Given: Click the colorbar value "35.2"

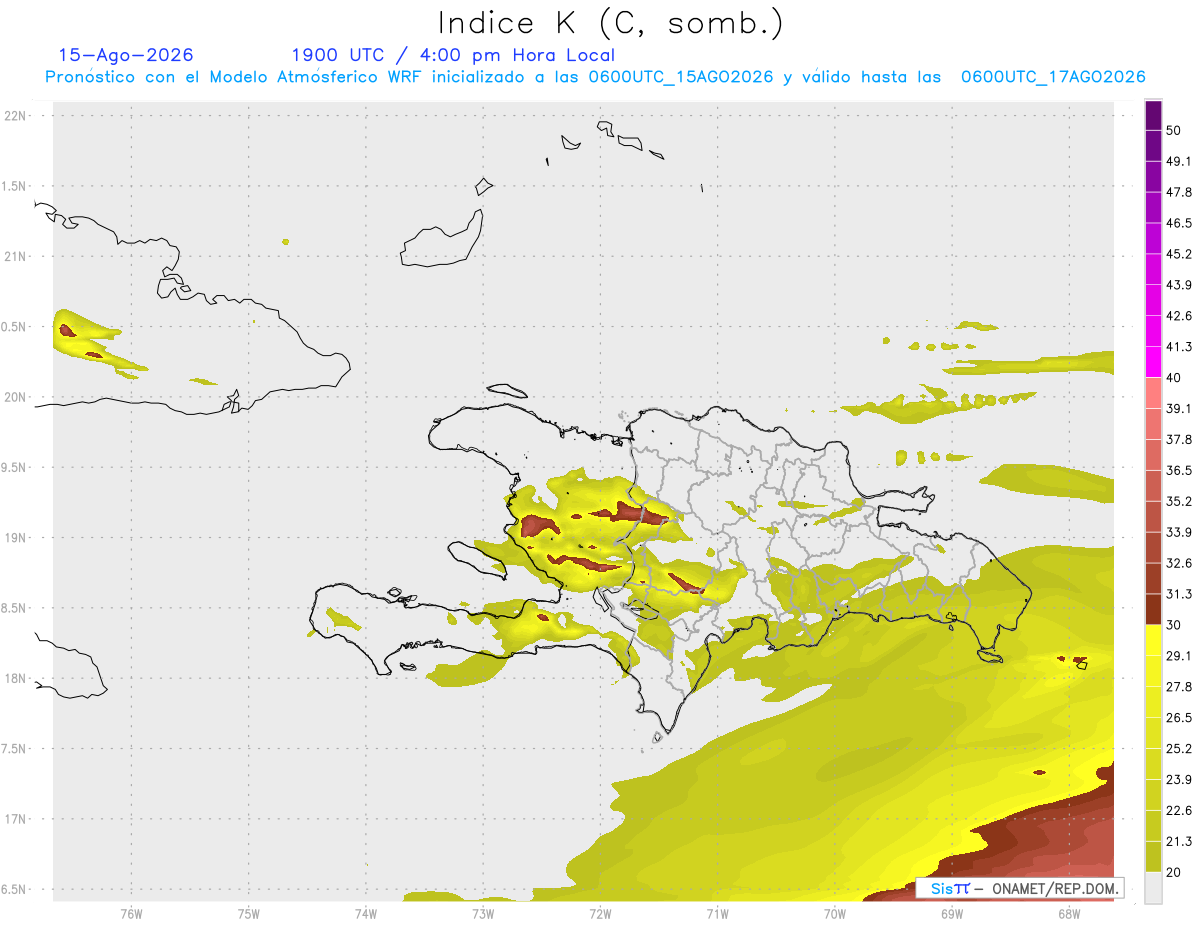Looking at the screenshot, I should (x=1179, y=501).
